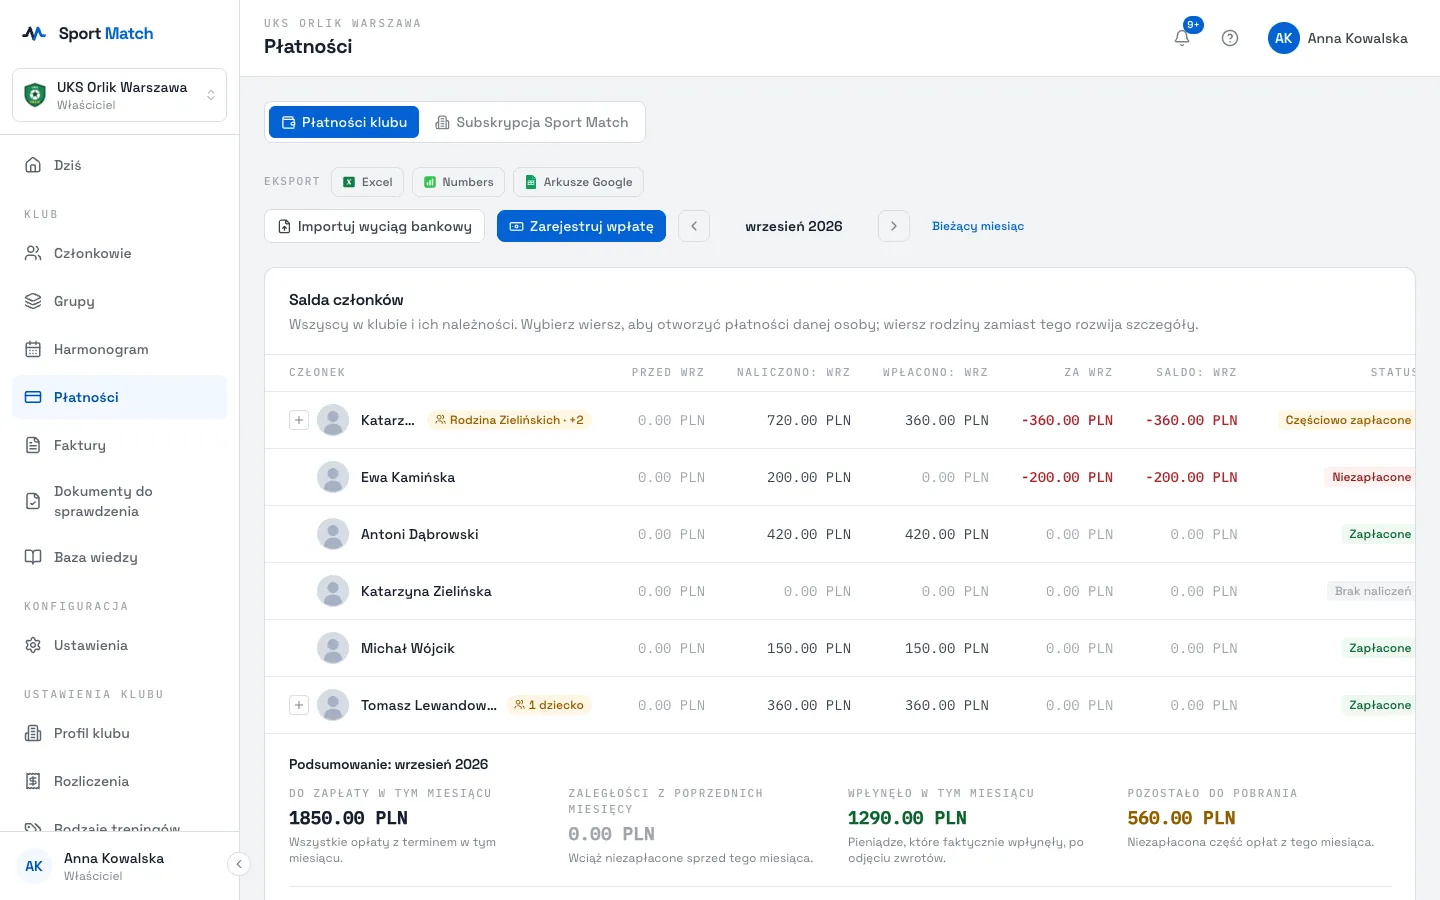Click Katarzyna Zielińska's avatar
Viewport: 1440px width, 900px height.
333,591
